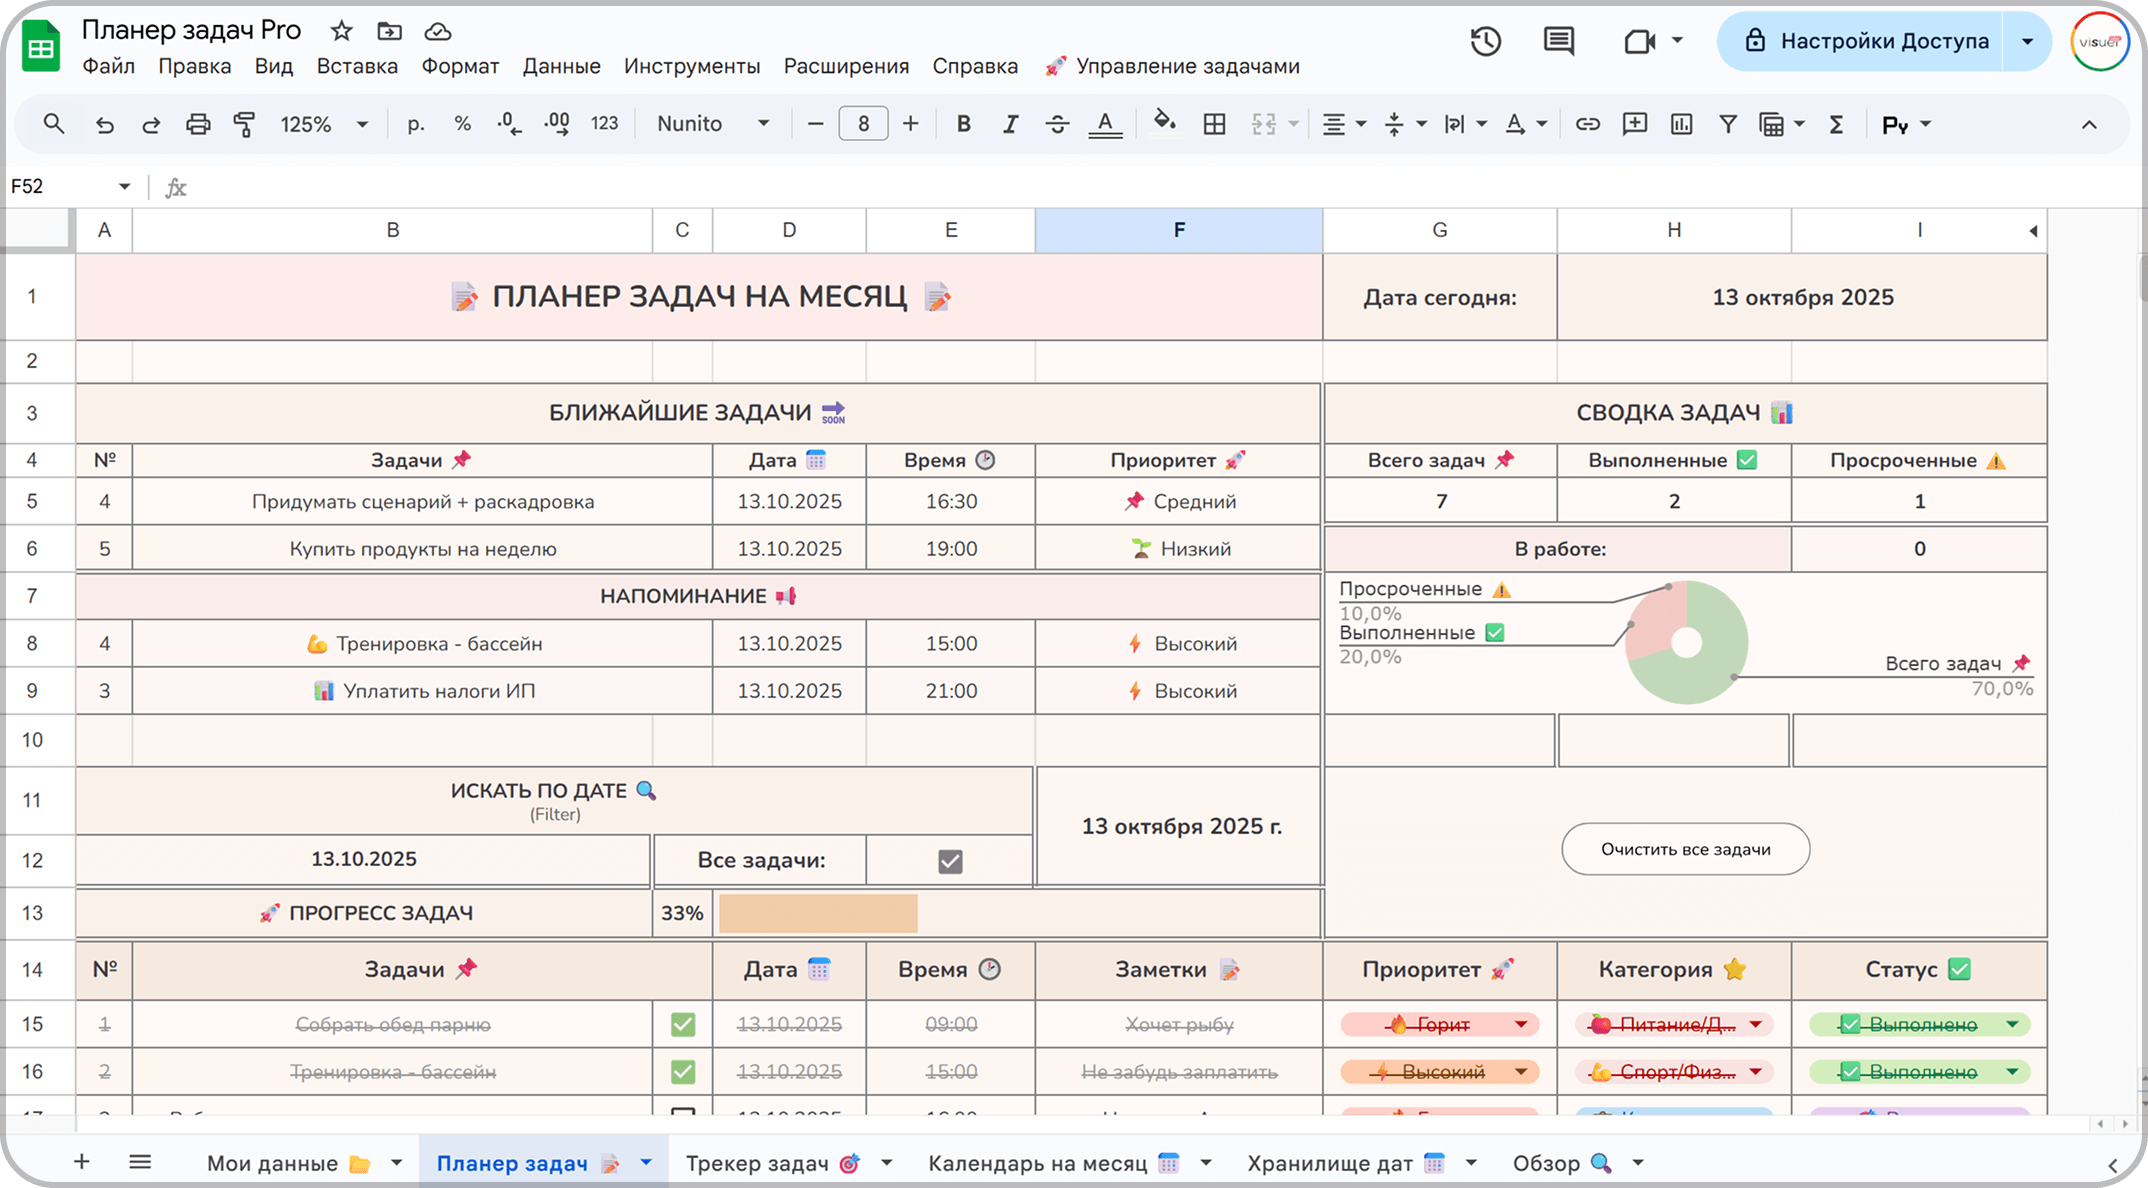
Task: Toggle strikethrough formatting
Action: click(1057, 124)
